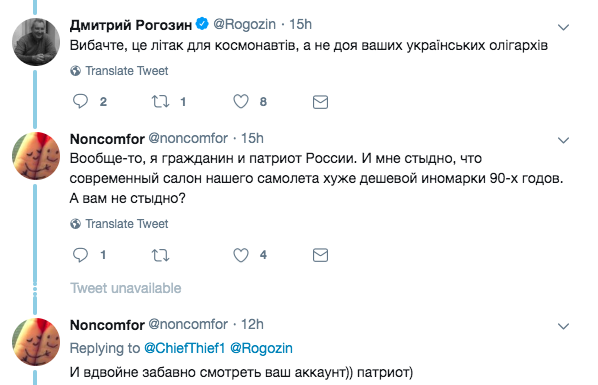Open the @noncomfor handle on 15h tweet

point(188,138)
